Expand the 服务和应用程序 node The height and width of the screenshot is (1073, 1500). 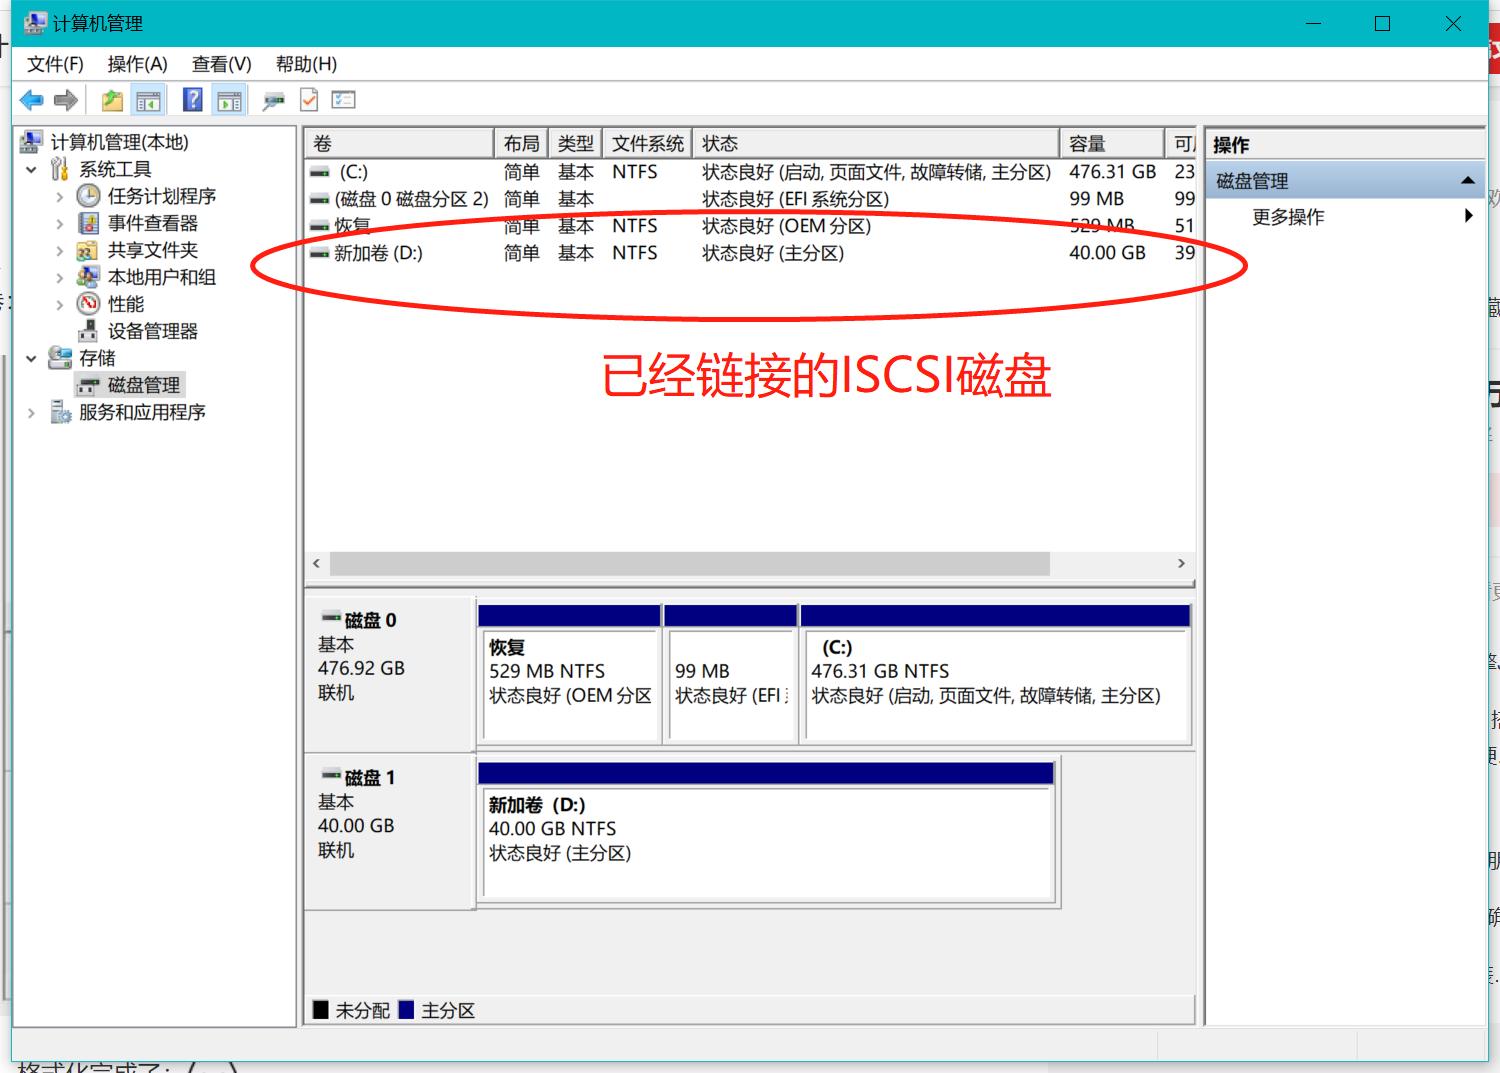[x=31, y=412]
